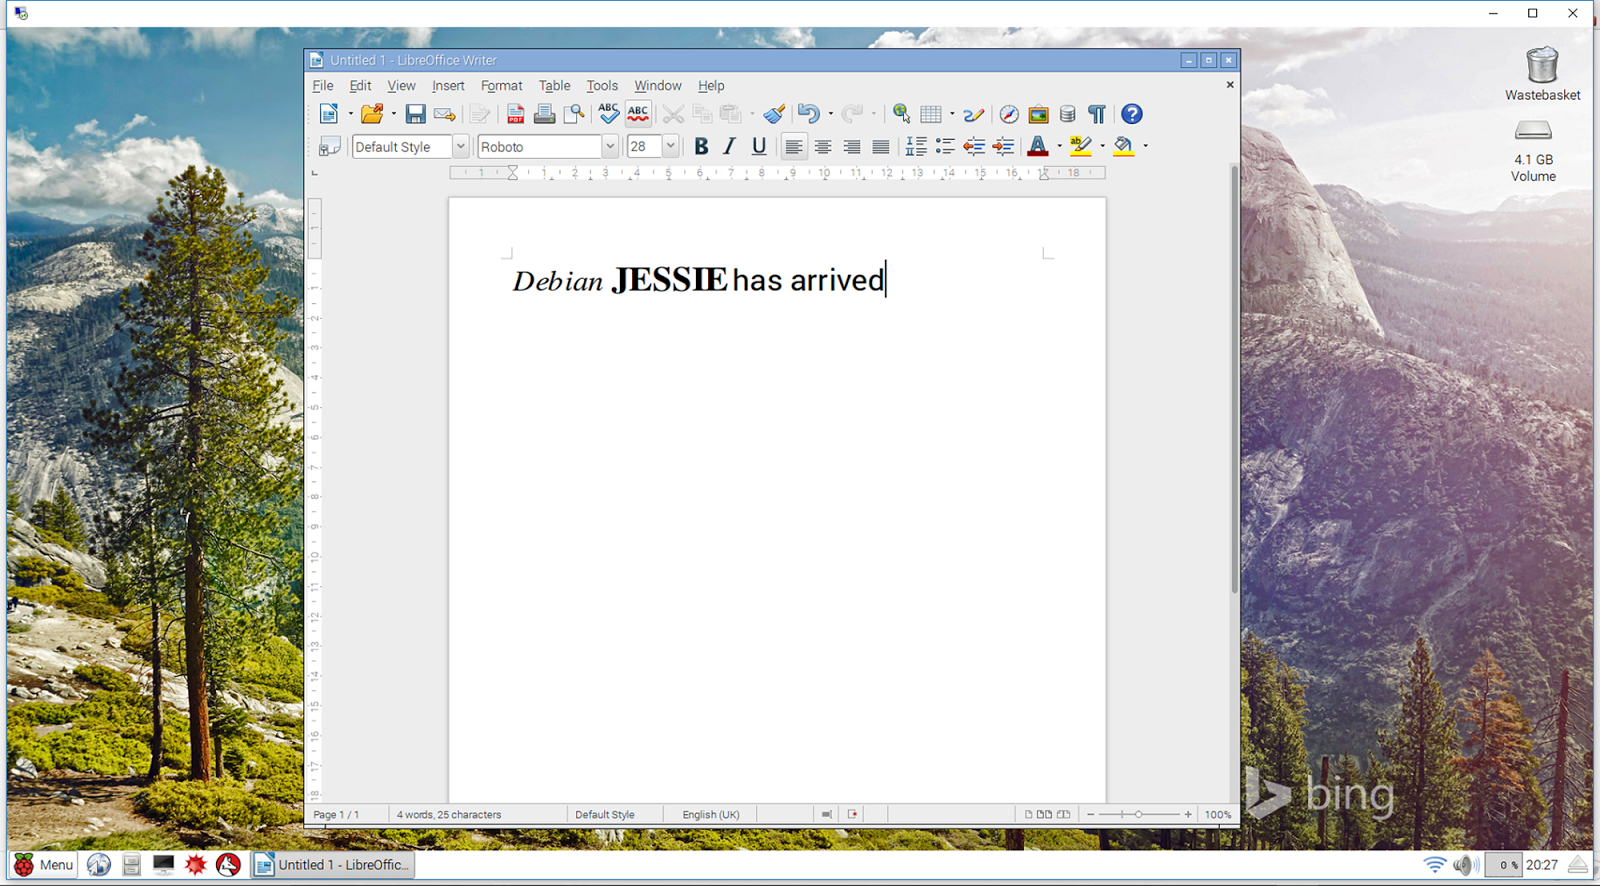
Task: Apply font color with the red A
Action: tap(1038, 146)
